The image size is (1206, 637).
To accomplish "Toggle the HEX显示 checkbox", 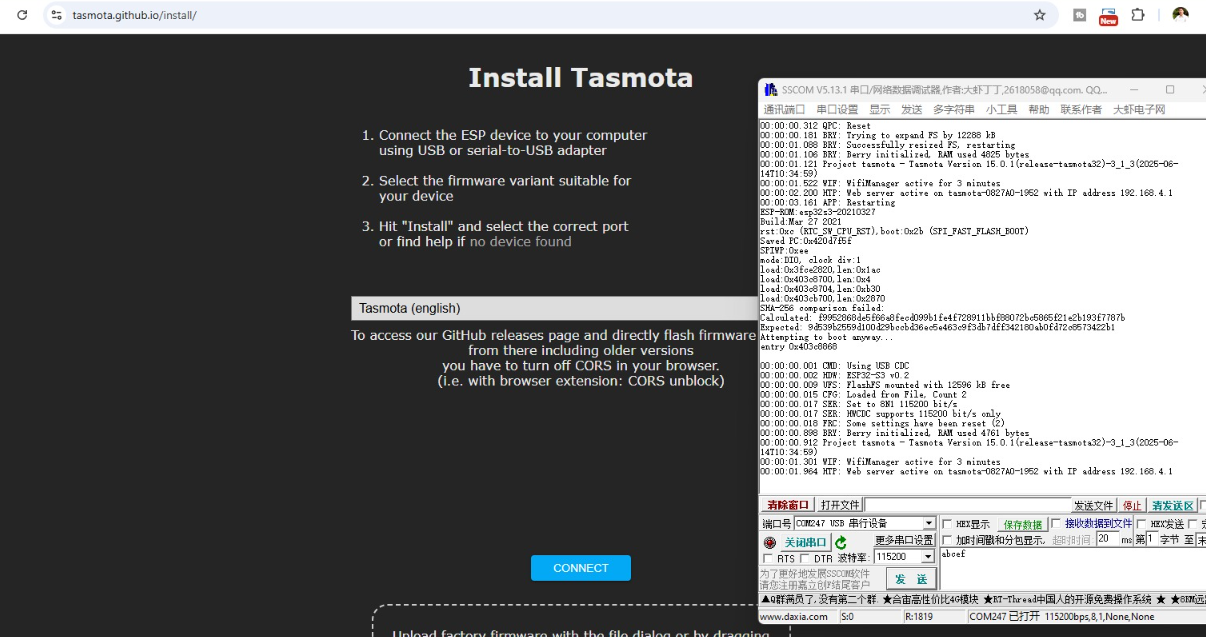I will 947,524.
